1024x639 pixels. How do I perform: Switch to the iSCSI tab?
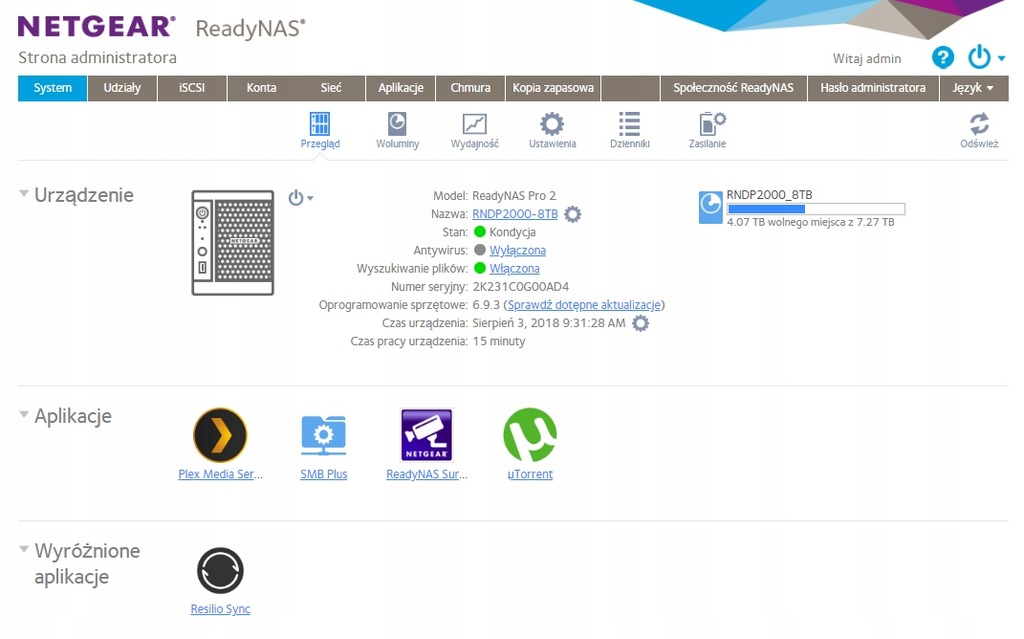tap(192, 88)
